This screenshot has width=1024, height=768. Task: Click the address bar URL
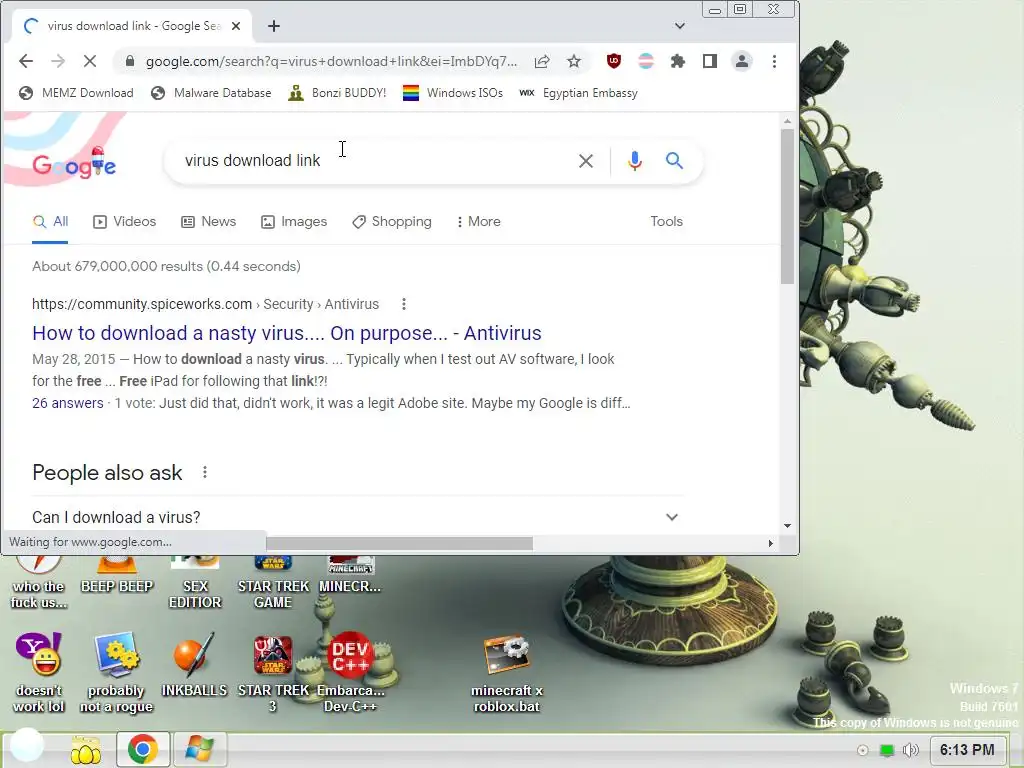point(331,61)
